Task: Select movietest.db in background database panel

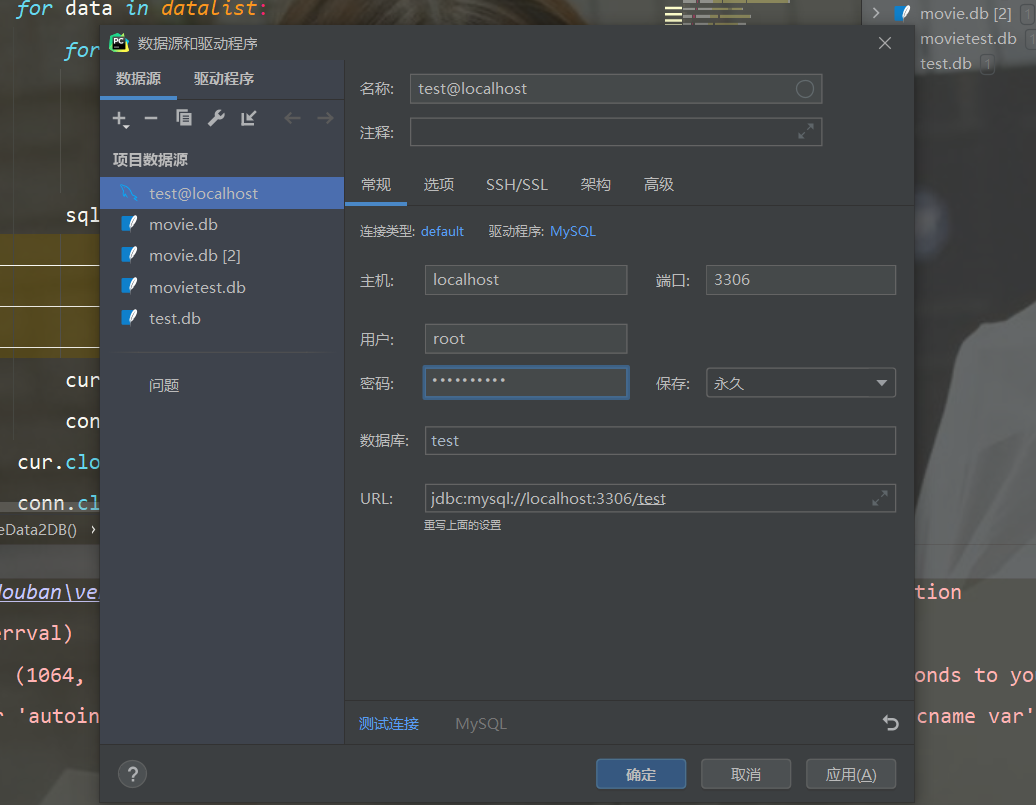Action: coord(968,38)
